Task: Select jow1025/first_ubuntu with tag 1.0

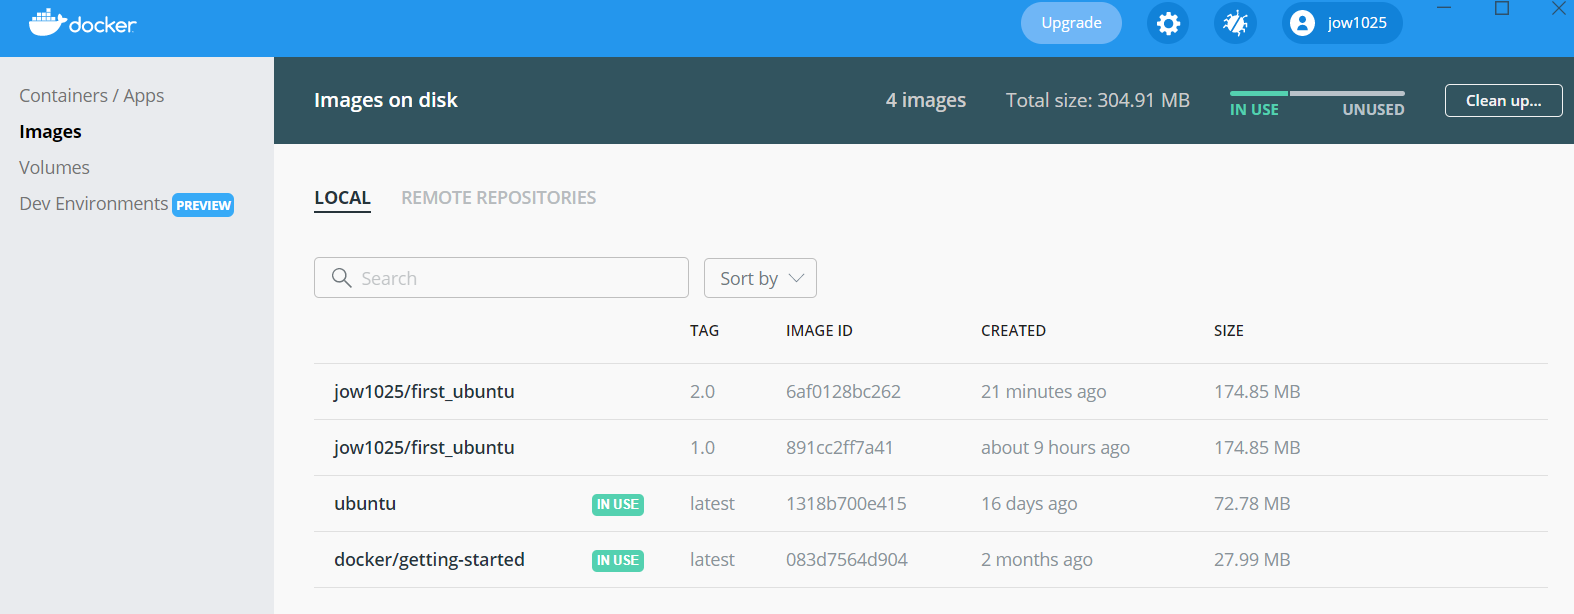Action: [930, 448]
